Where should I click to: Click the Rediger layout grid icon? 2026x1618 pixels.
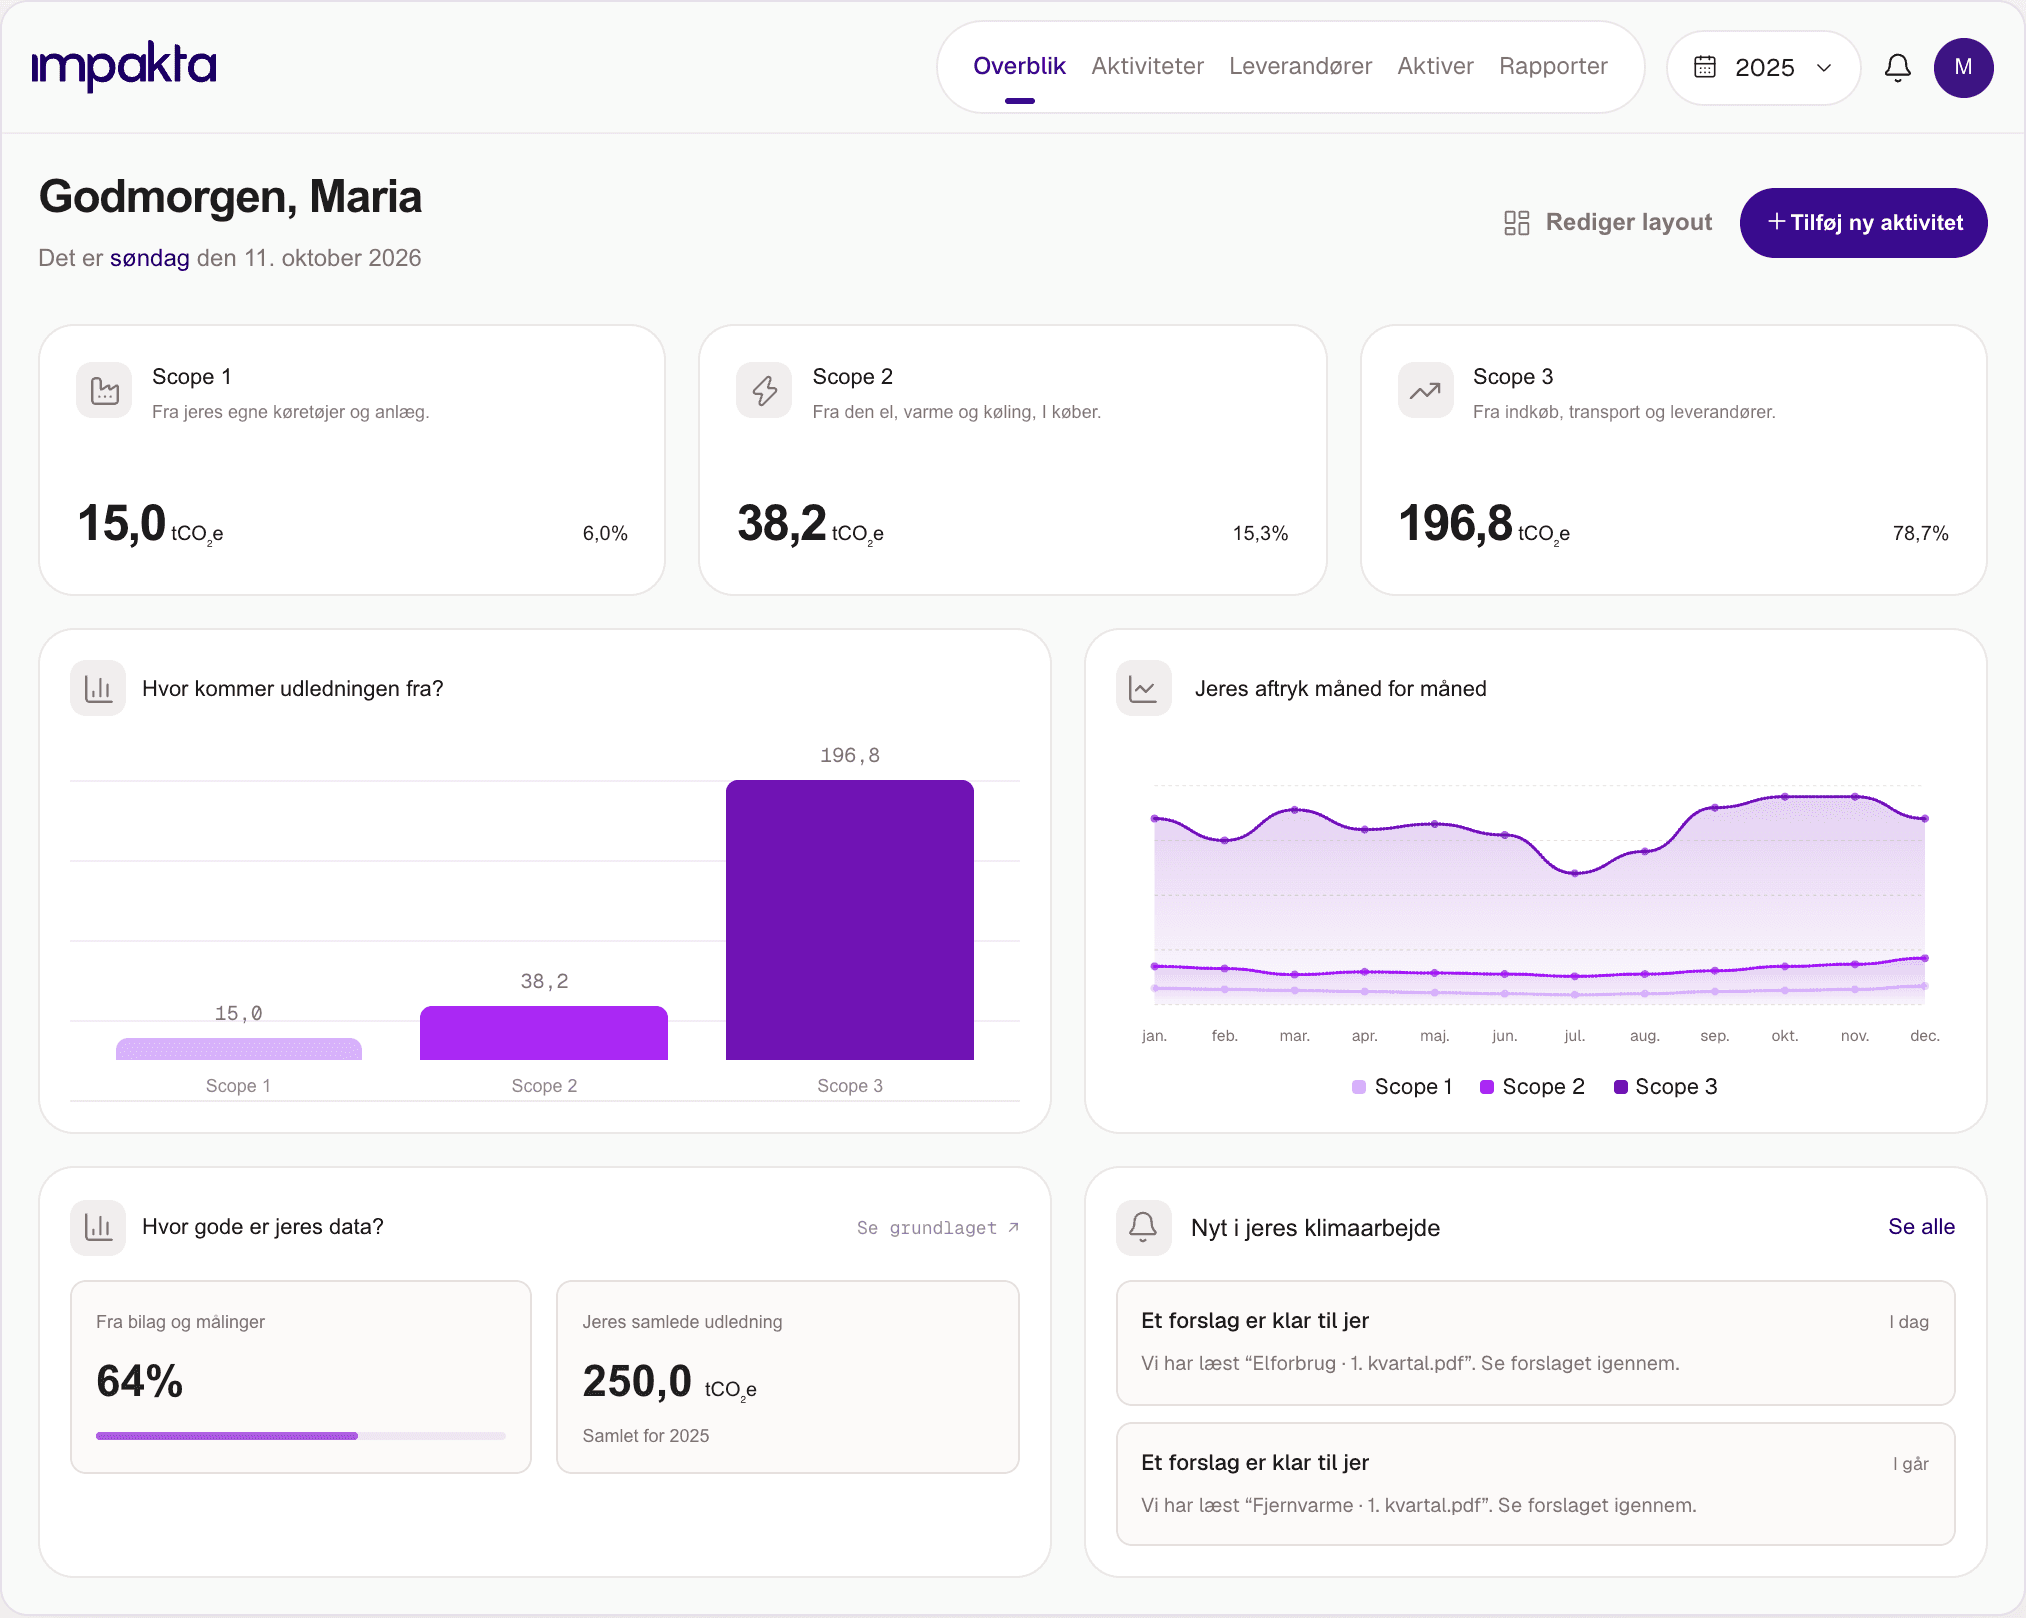[1517, 222]
